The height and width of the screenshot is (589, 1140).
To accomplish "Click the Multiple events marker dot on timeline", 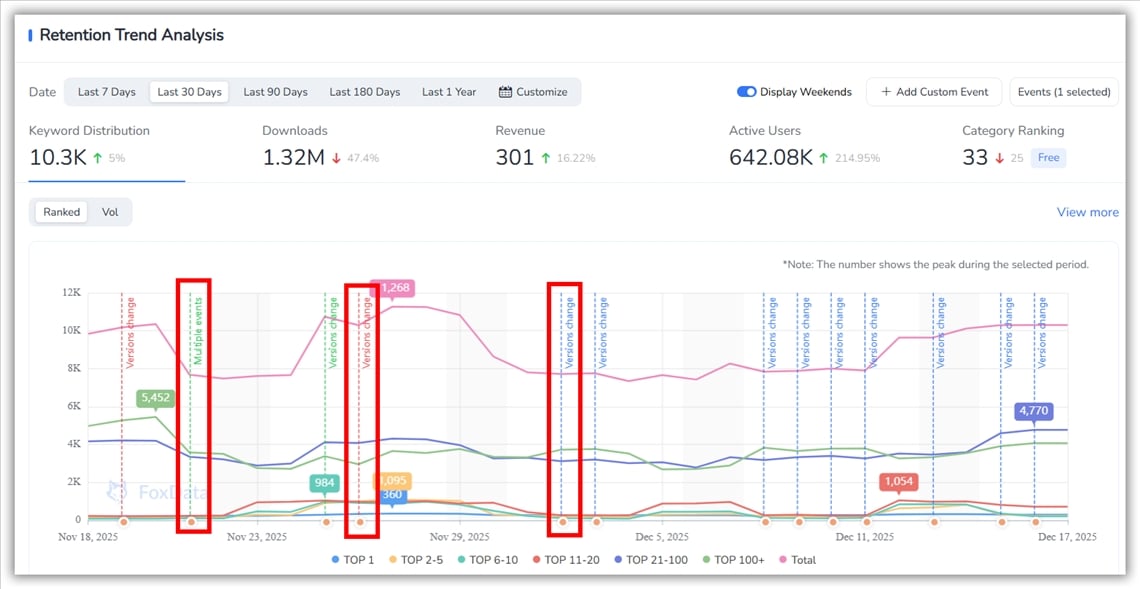I will point(191,522).
